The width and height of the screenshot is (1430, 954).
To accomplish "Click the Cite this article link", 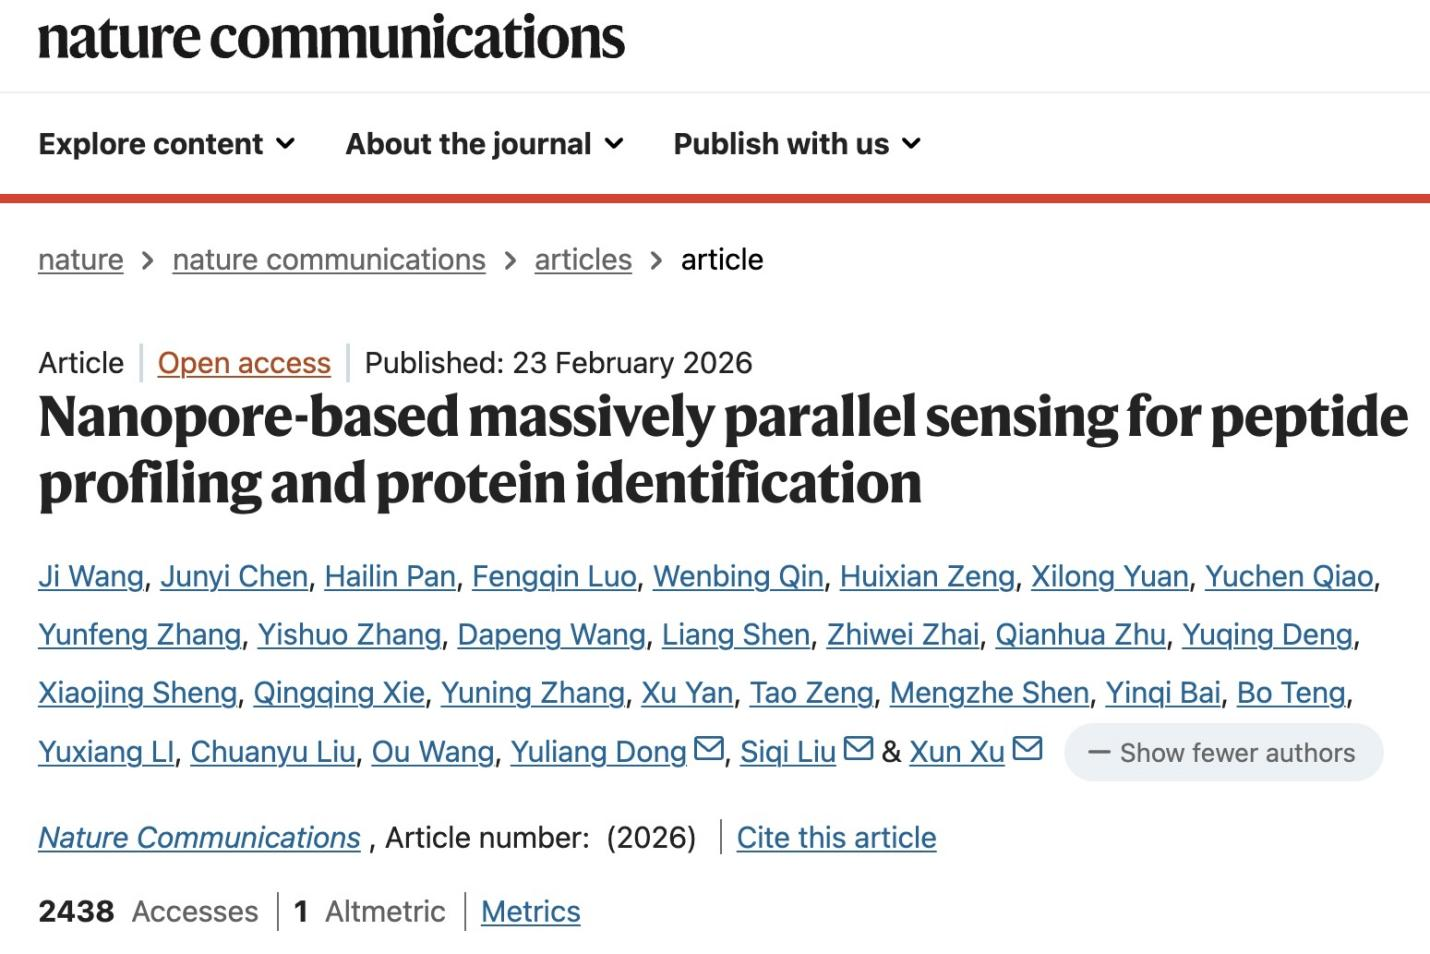I will click(x=836, y=838).
